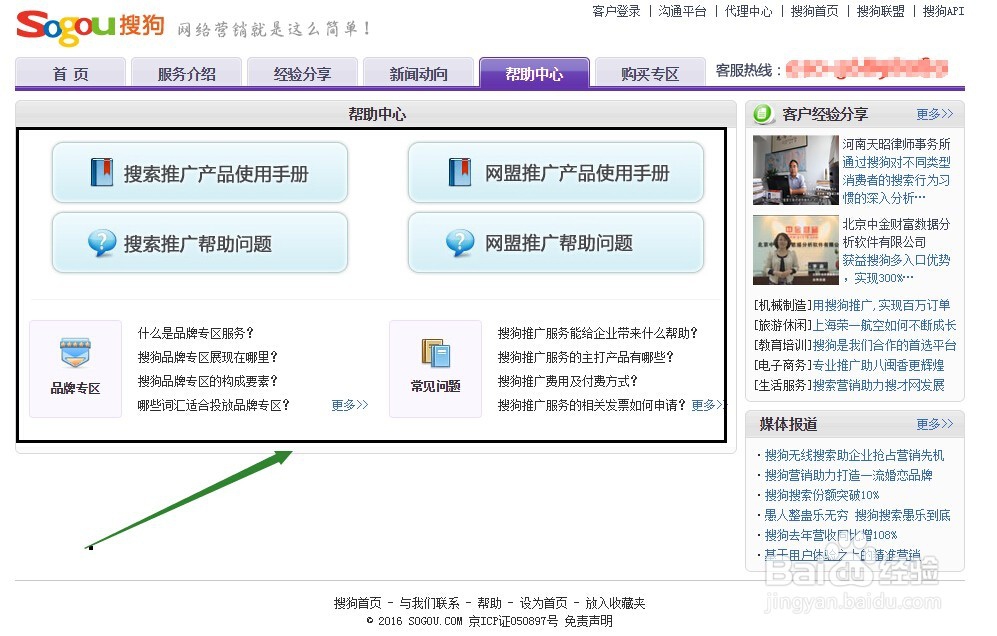997x636 pixels.
Task: Click 搜狗首页 in the top bar
Action: 815,11
